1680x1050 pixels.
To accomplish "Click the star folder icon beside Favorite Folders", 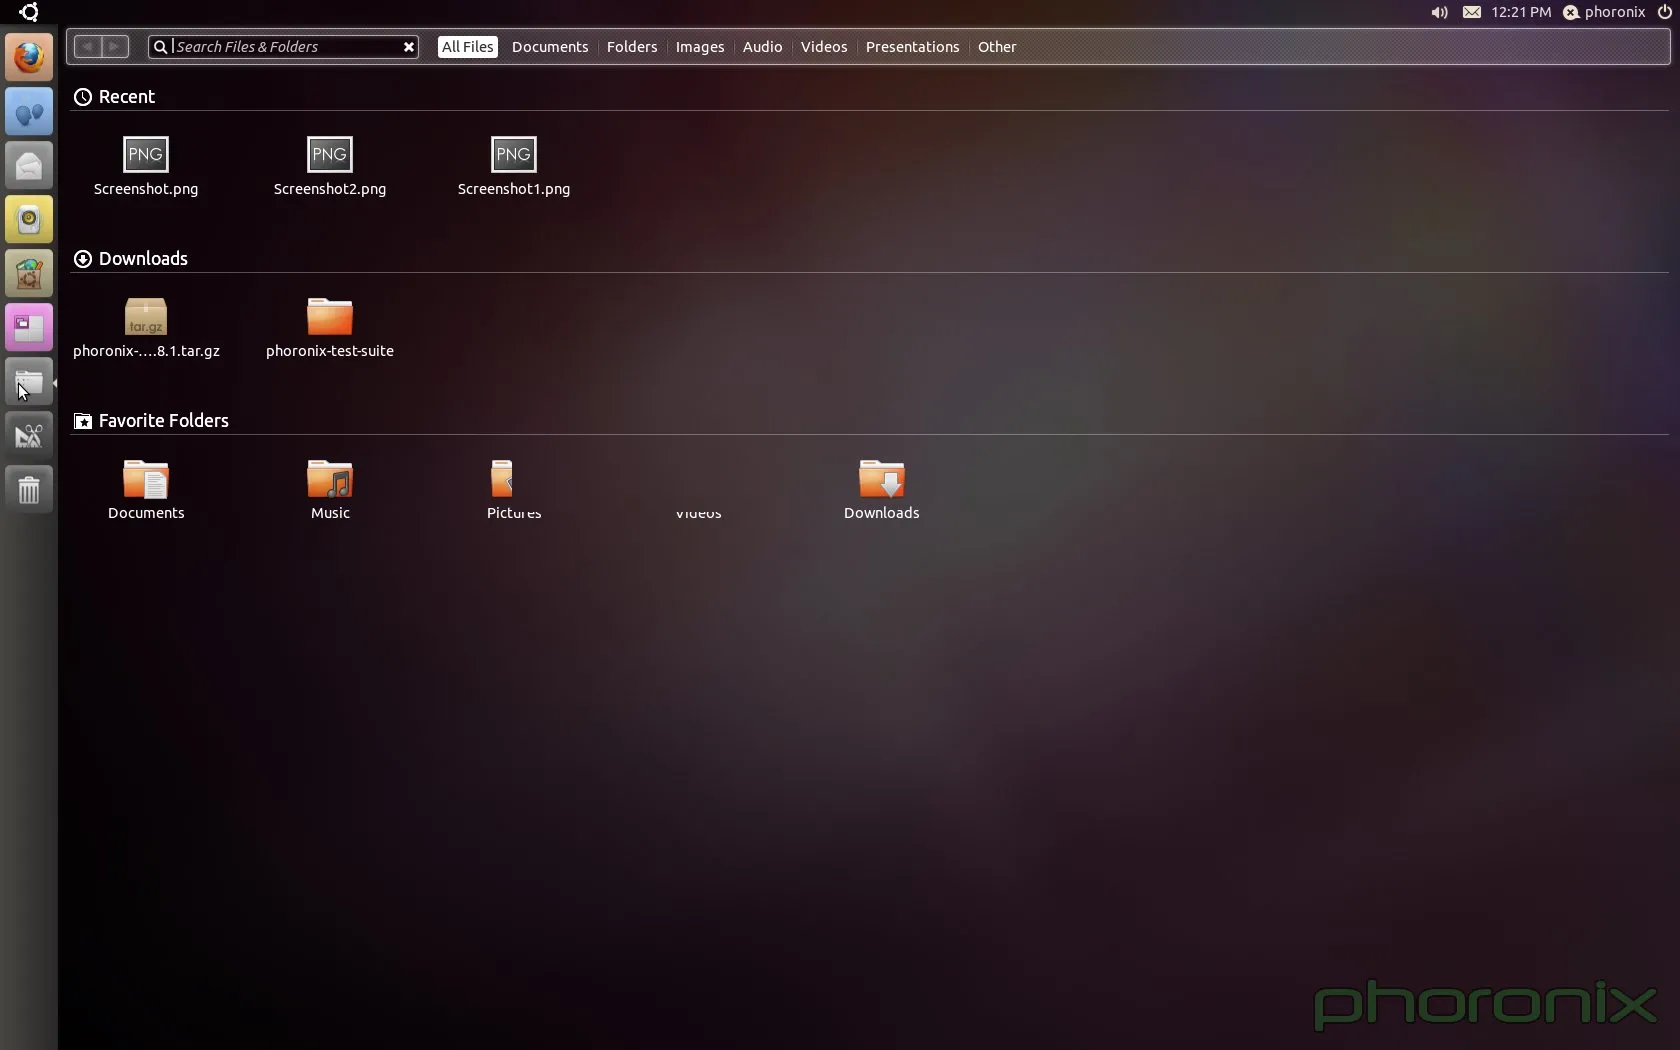I will (83, 422).
